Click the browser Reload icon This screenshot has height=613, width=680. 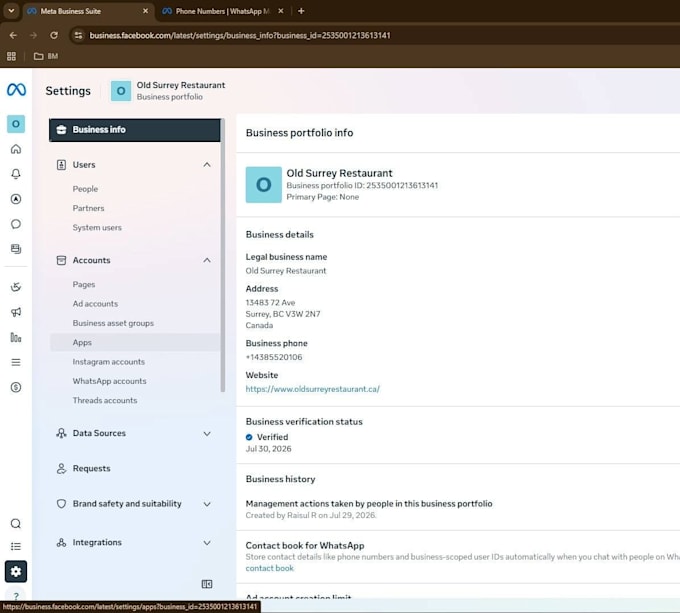(54, 35)
